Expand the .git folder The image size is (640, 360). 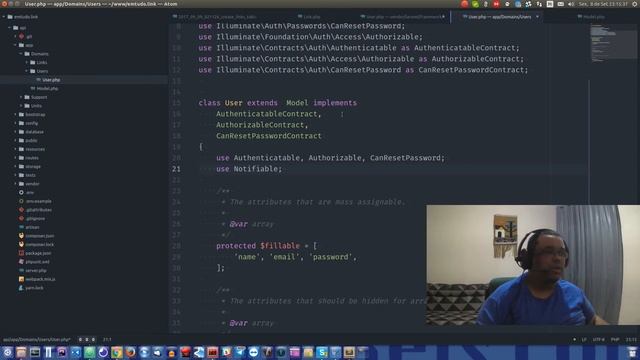(16, 36)
